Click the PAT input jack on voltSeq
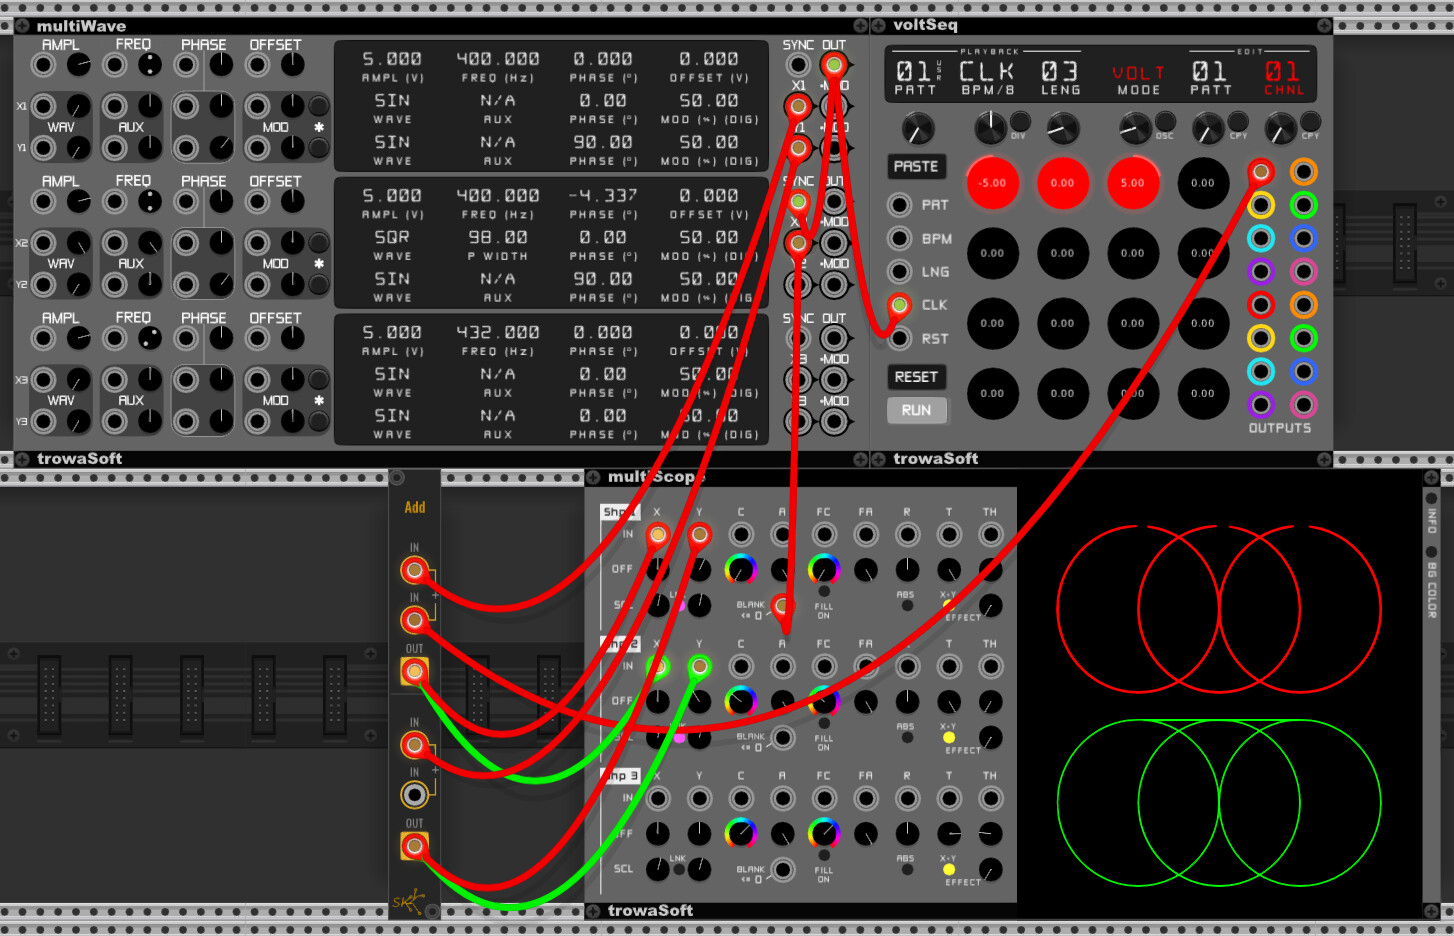Image resolution: width=1454 pixels, height=936 pixels. pyautogui.click(x=900, y=205)
